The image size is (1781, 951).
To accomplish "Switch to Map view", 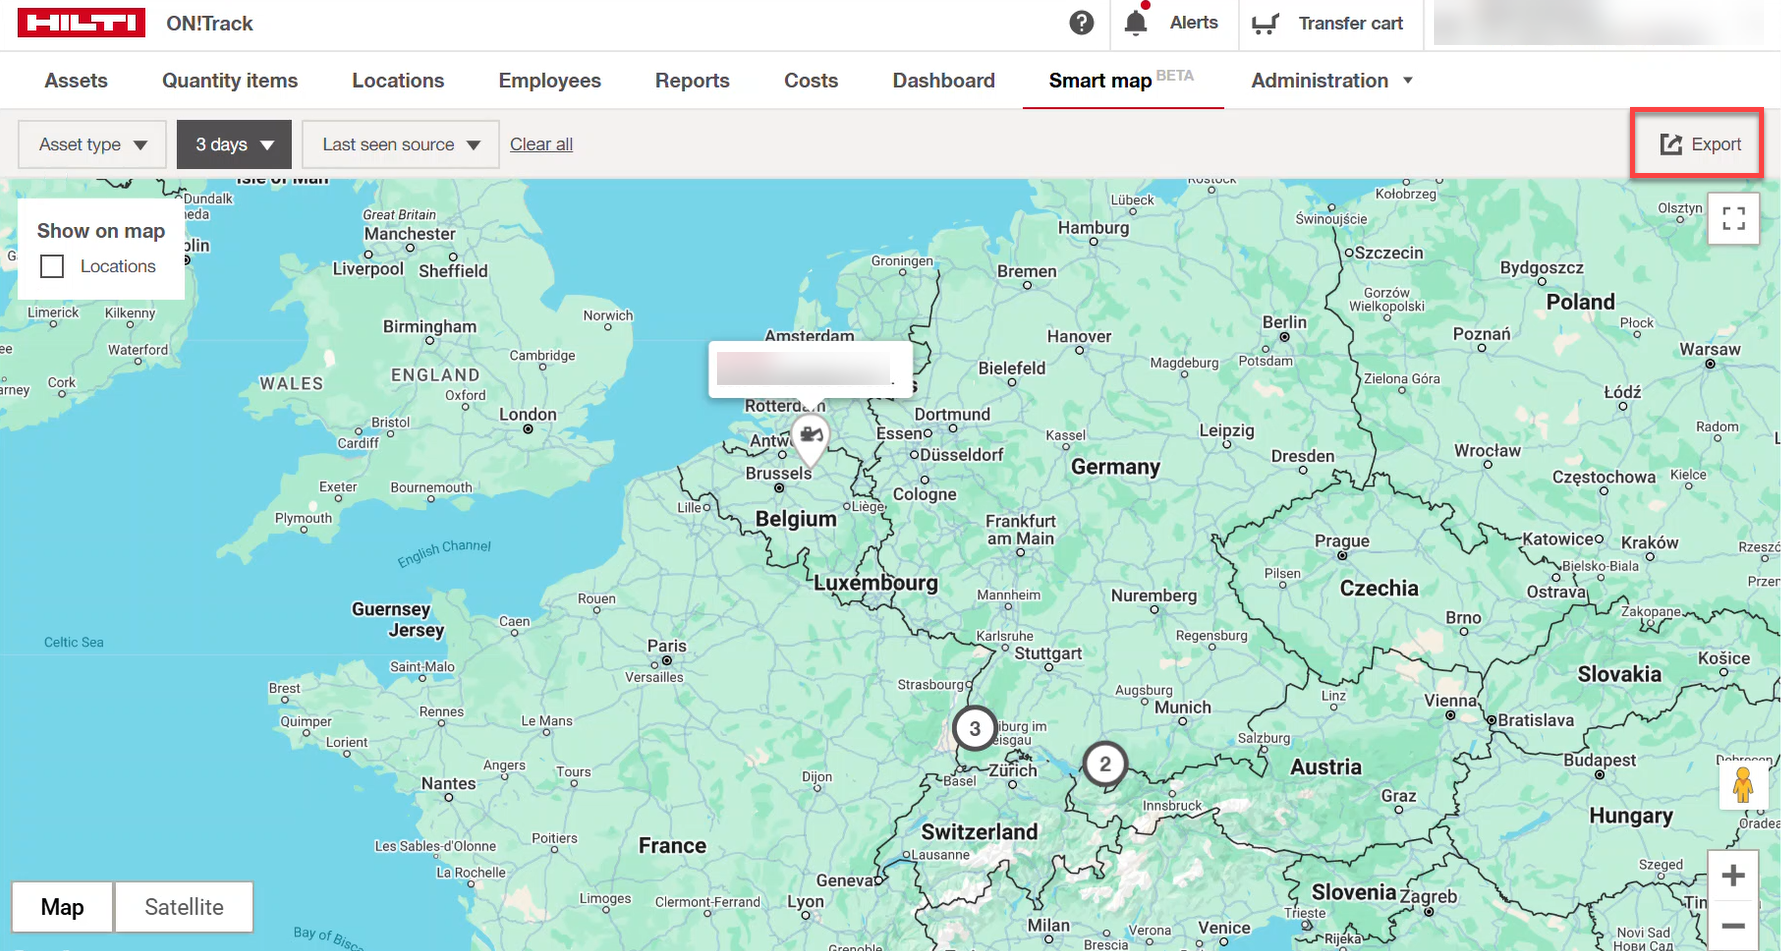I will (62, 907).
